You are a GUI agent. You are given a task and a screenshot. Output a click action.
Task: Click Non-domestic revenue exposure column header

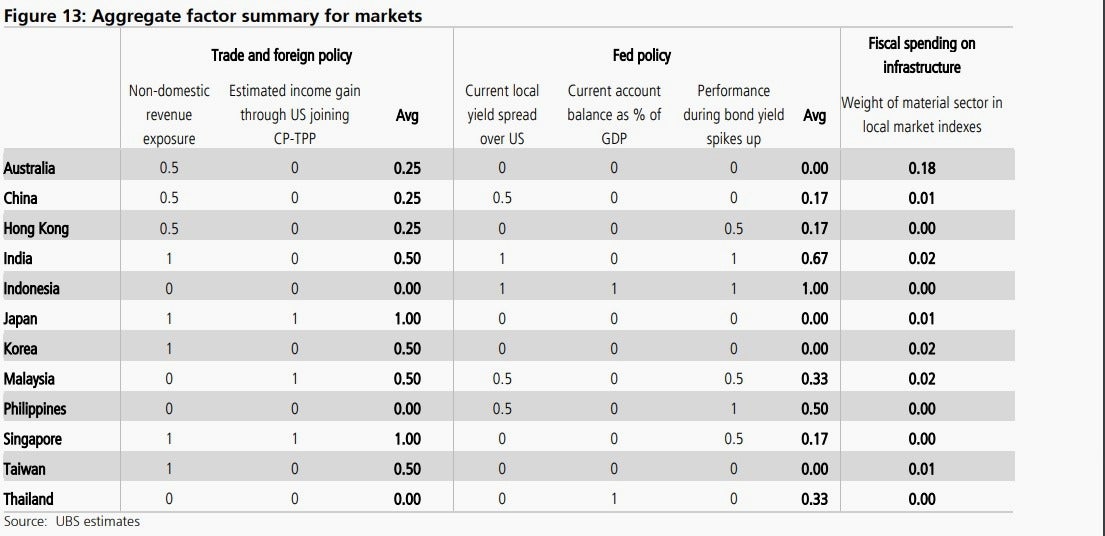(x=169, y=115)
